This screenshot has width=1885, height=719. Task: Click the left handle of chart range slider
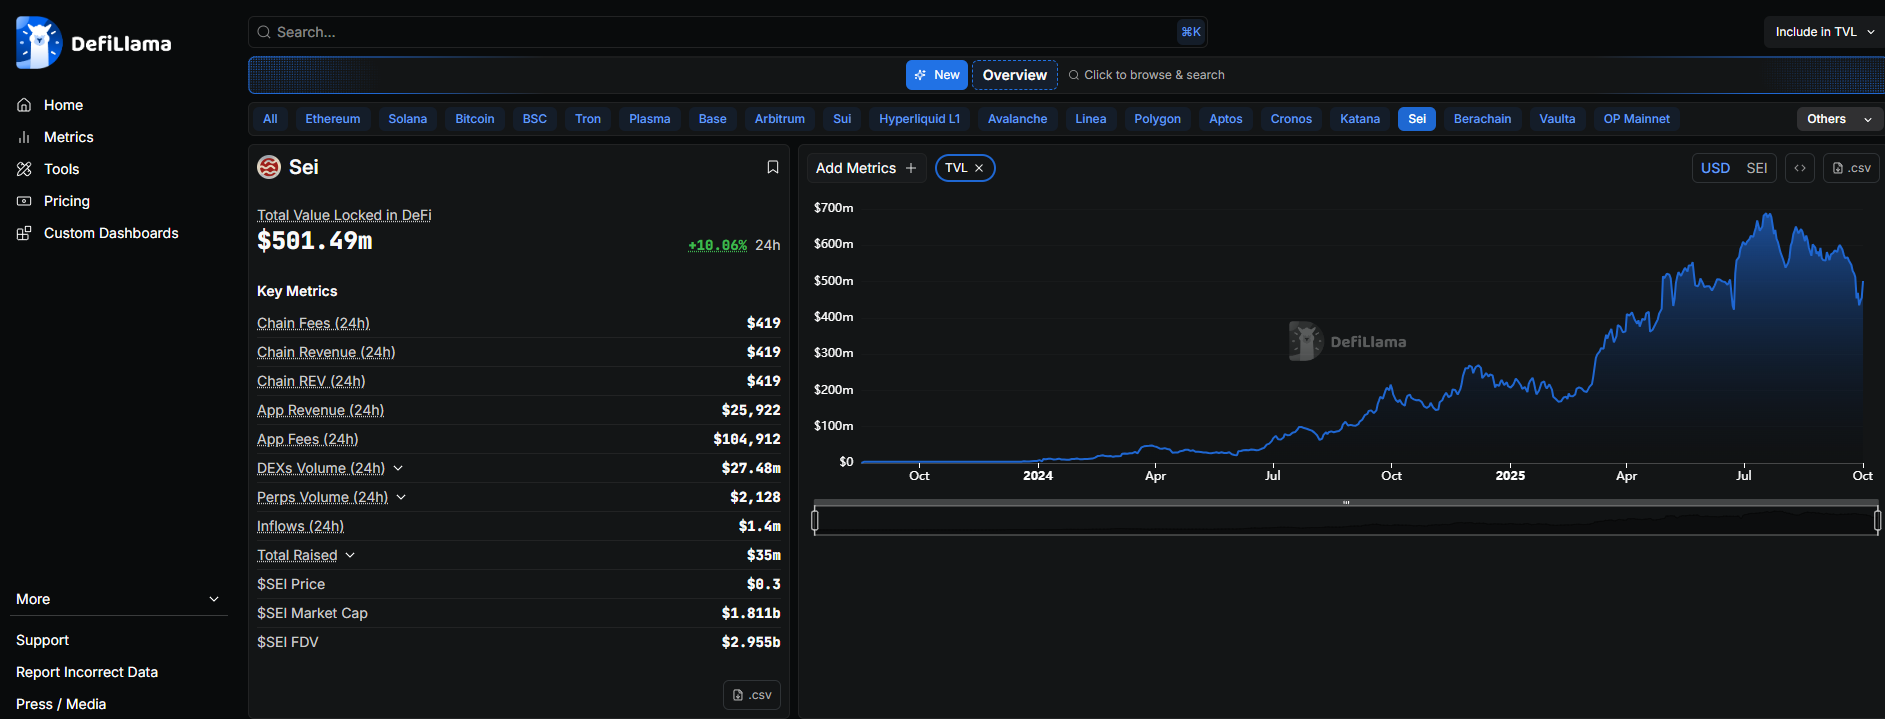click(x=815, y=520)
